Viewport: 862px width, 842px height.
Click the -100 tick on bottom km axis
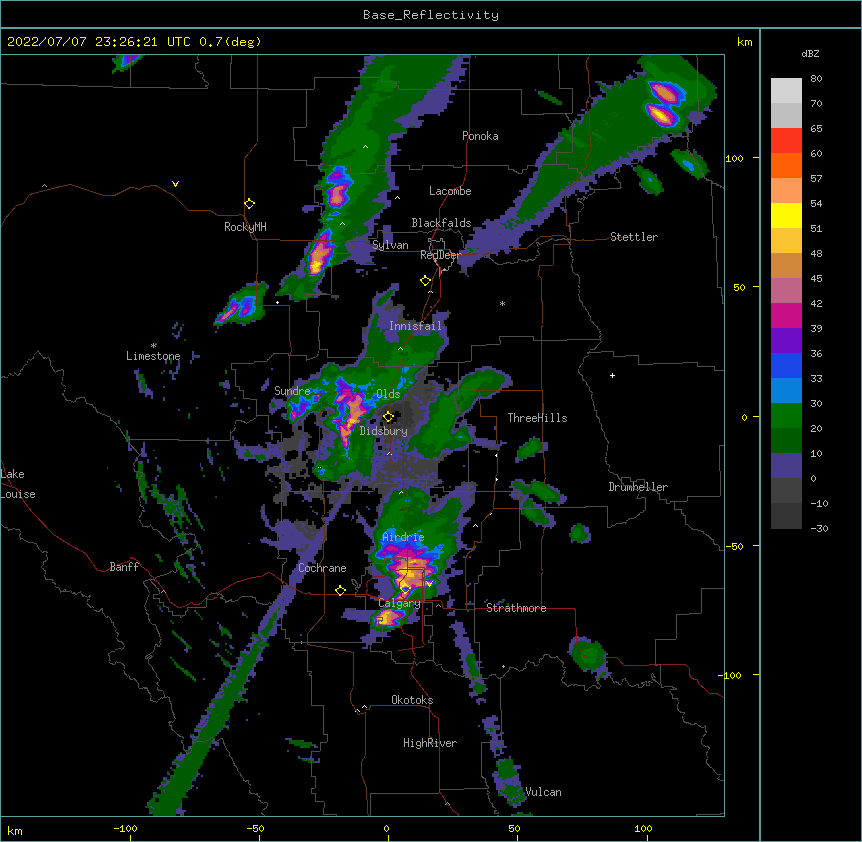click(125, 829)
